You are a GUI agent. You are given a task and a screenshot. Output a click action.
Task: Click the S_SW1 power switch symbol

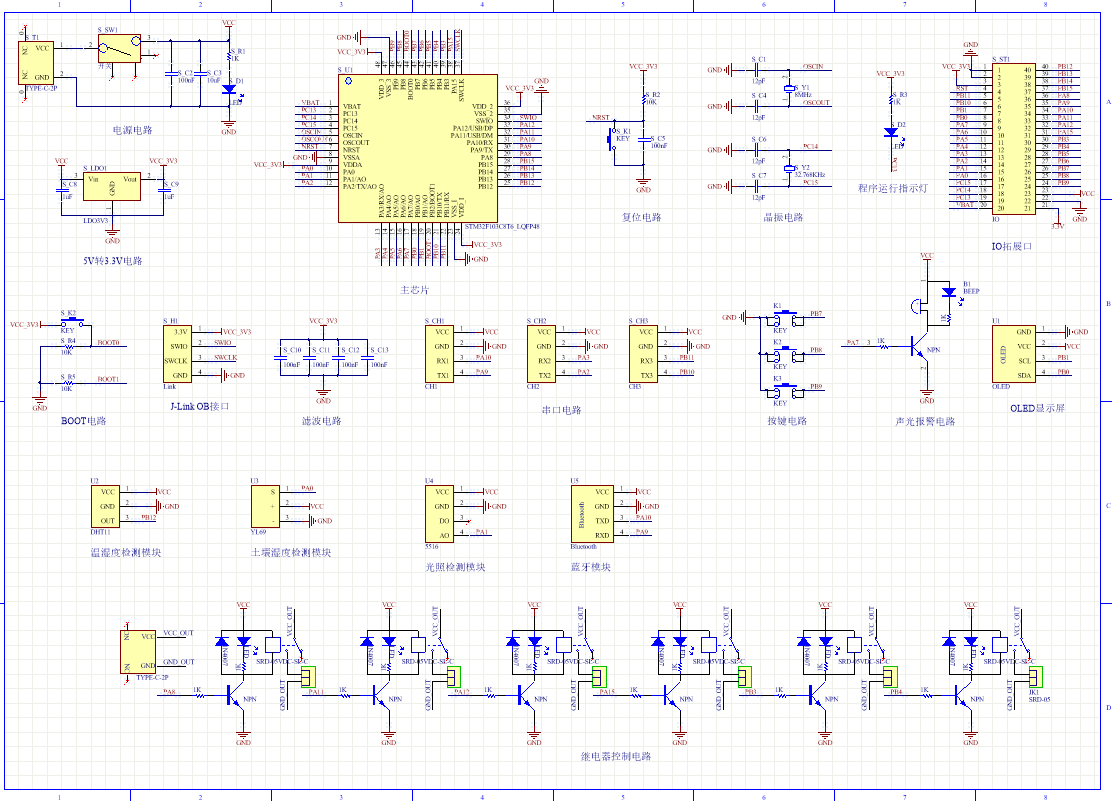120,48
